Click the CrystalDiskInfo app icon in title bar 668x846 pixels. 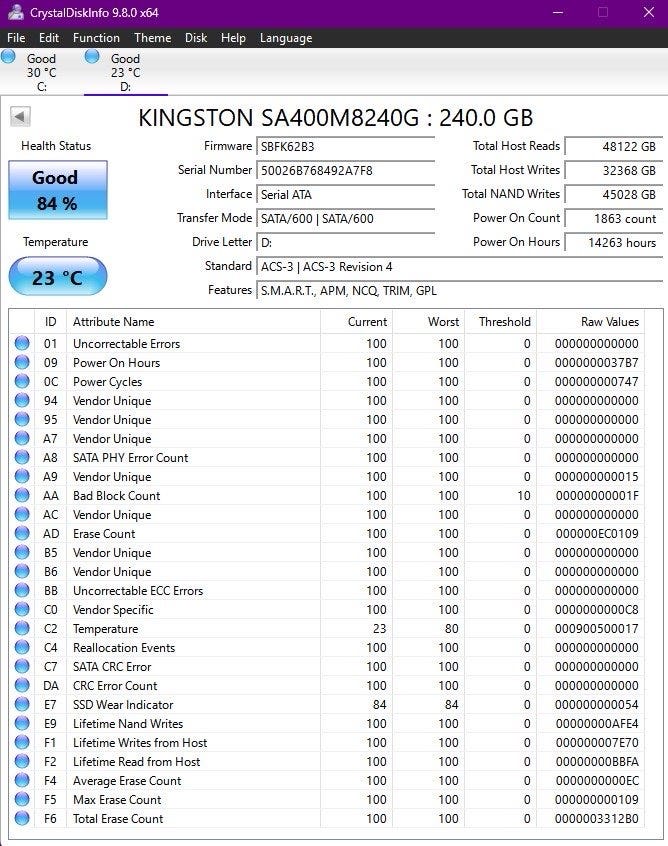[15, 12]
